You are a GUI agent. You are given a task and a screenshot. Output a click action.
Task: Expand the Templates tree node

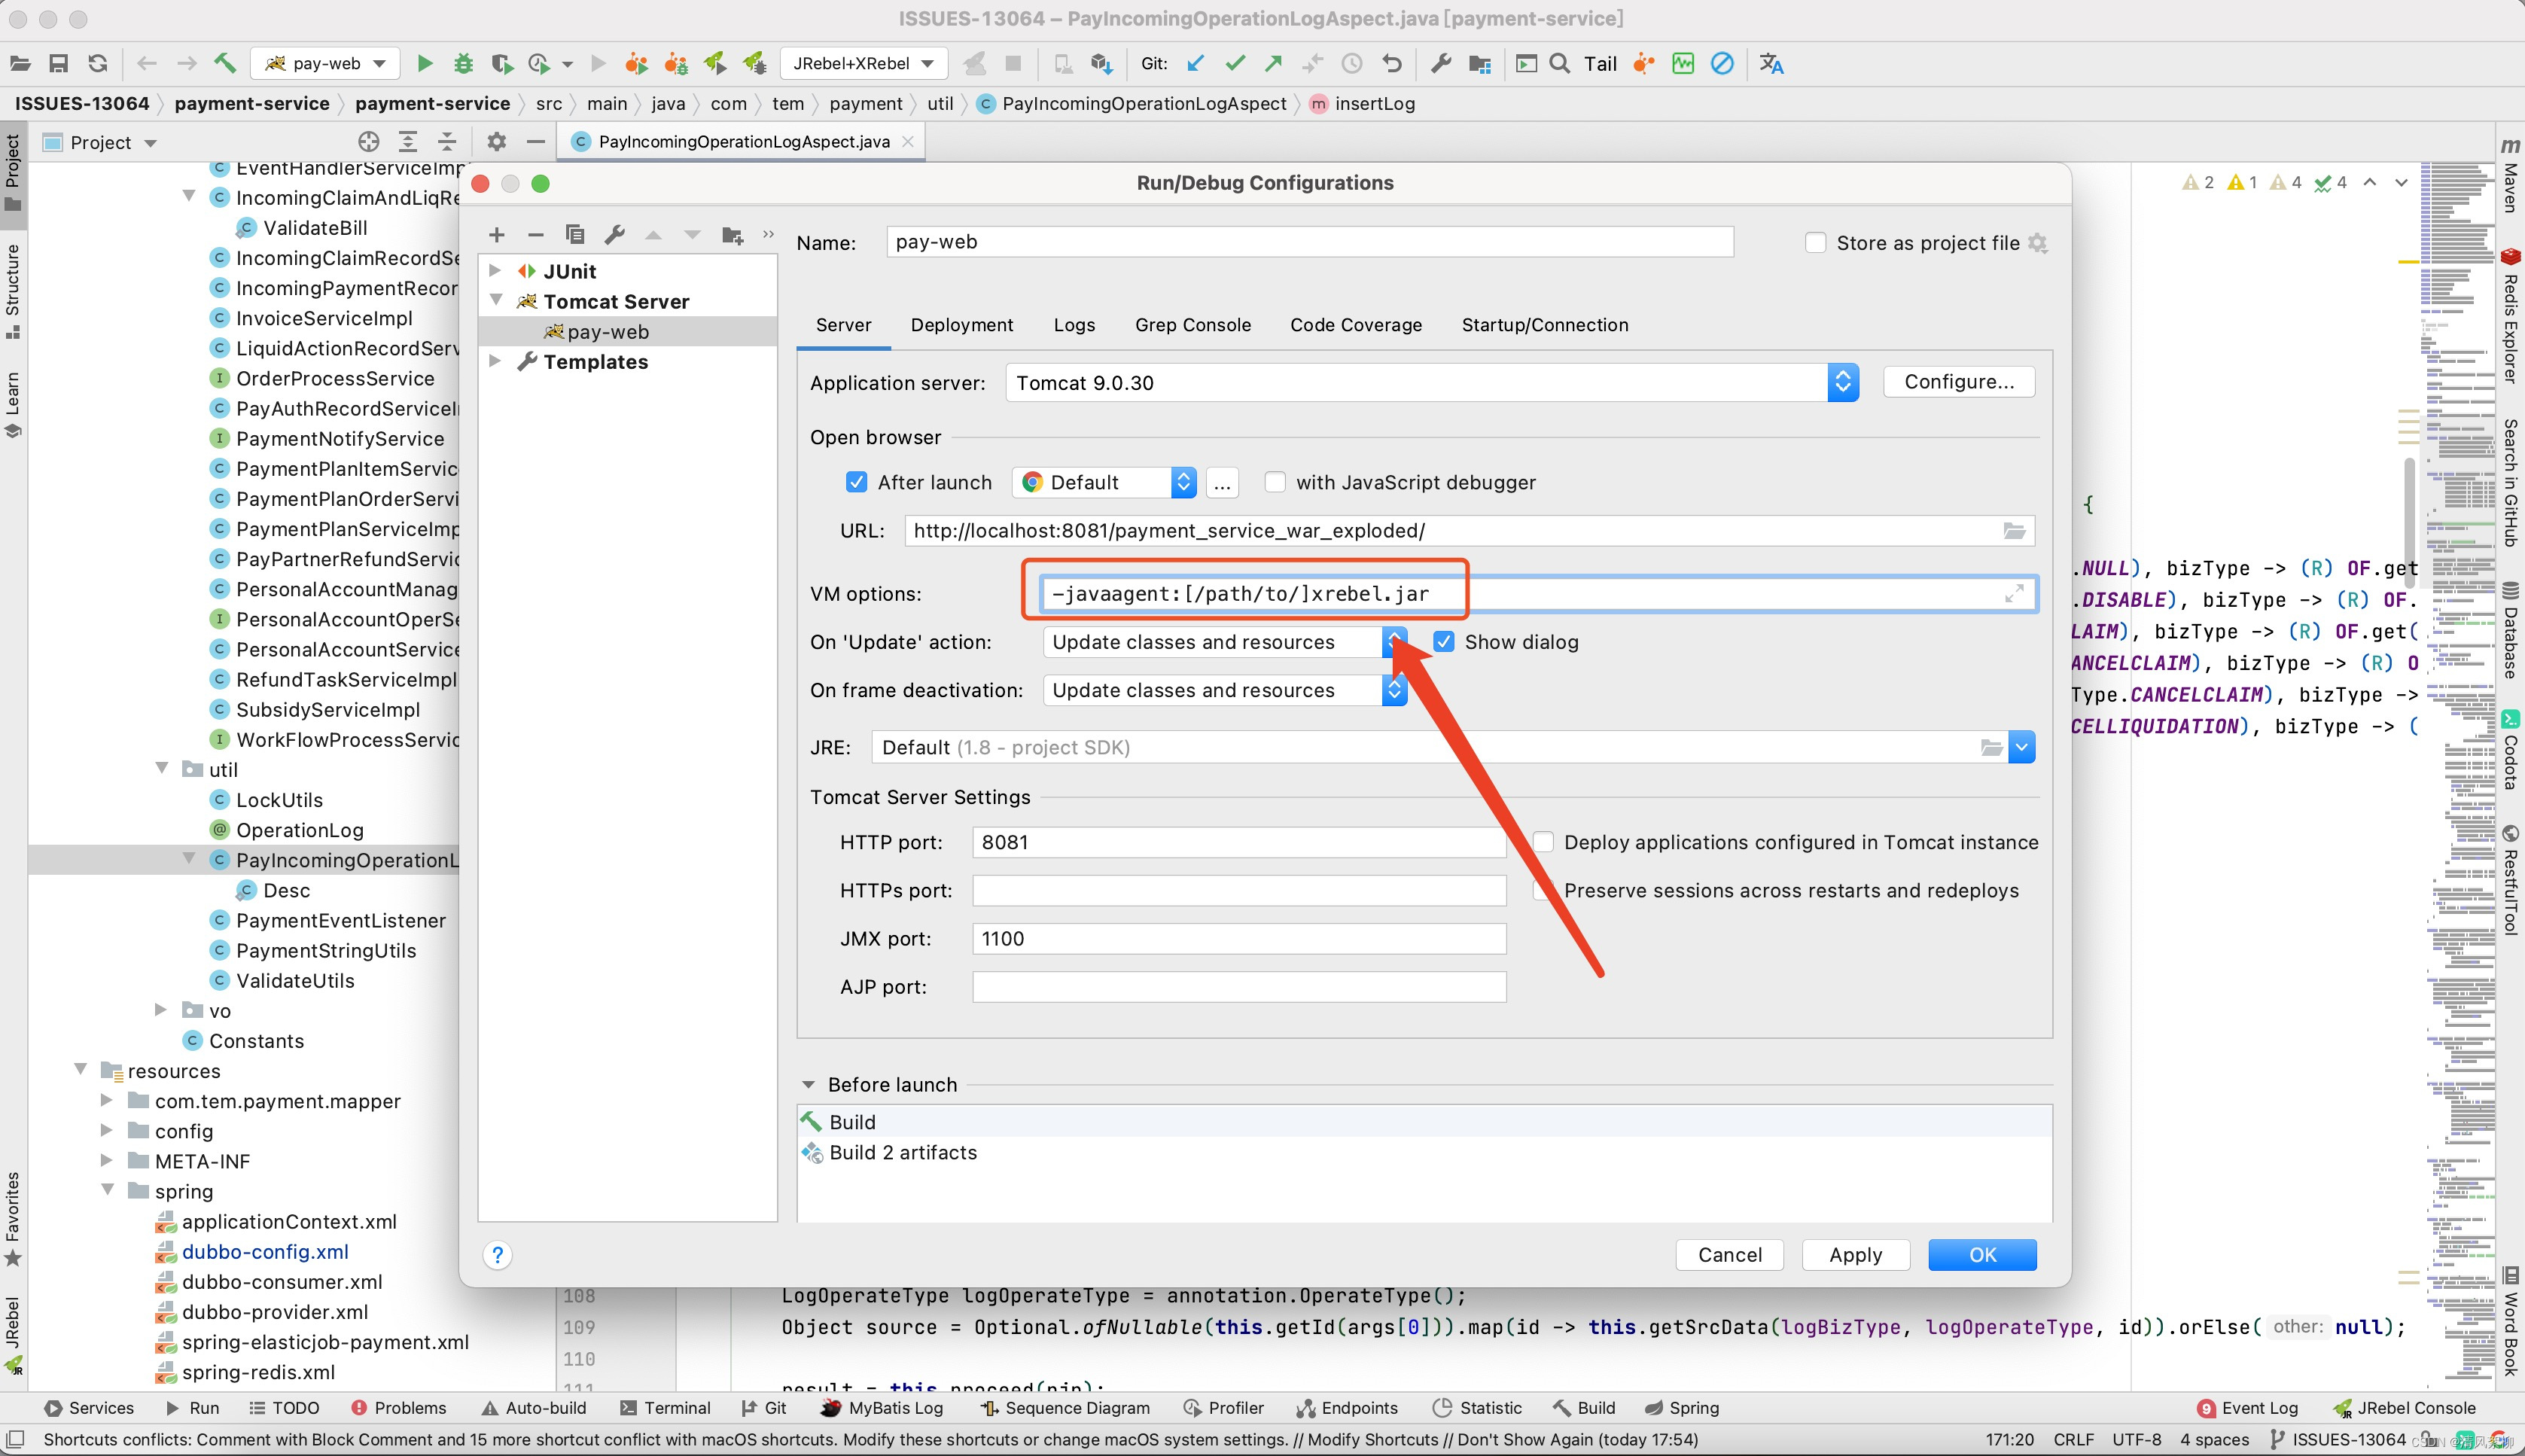point(495,362)
